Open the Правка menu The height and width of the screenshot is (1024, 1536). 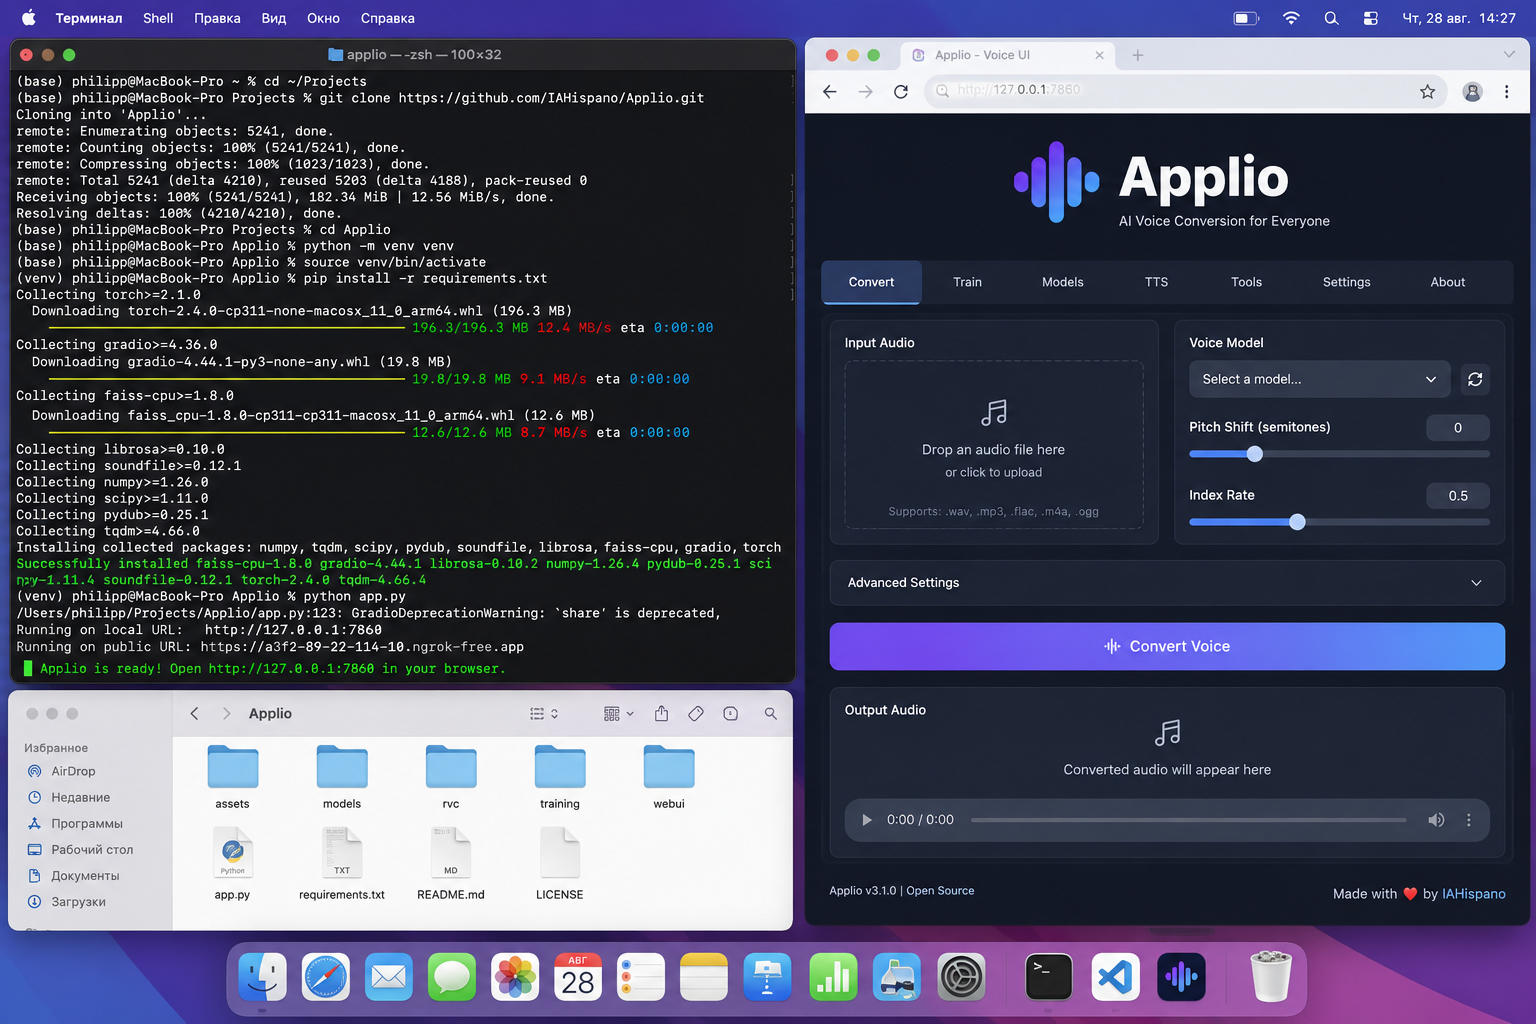[x=217, y=18]
